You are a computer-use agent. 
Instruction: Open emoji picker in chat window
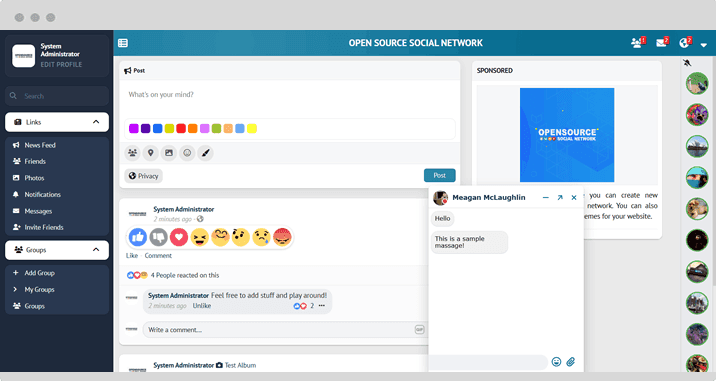tap(556, 362)
